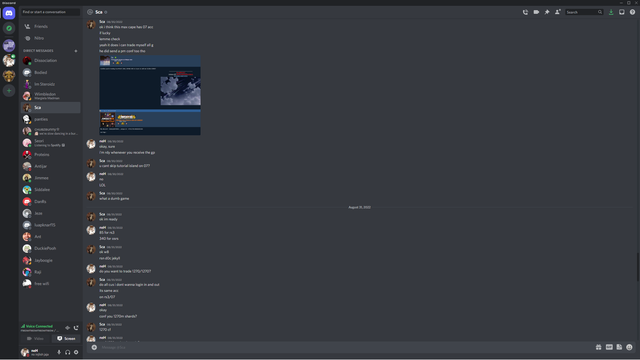The width and height of the screenshot is (640, 360).
Task: Open DM with Siddalee
Action: [x=51, y=190]
